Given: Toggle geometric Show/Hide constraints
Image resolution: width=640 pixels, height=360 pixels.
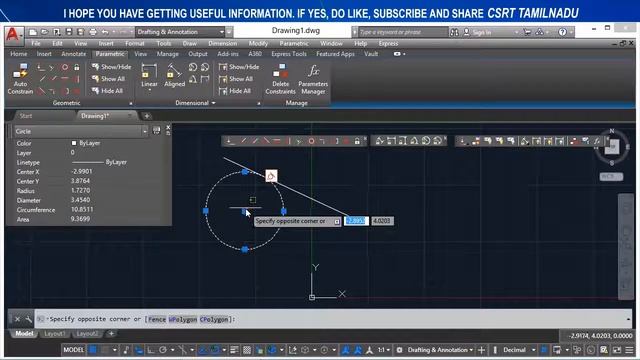Looking at the screenshot, I should (x=111, y=67).
